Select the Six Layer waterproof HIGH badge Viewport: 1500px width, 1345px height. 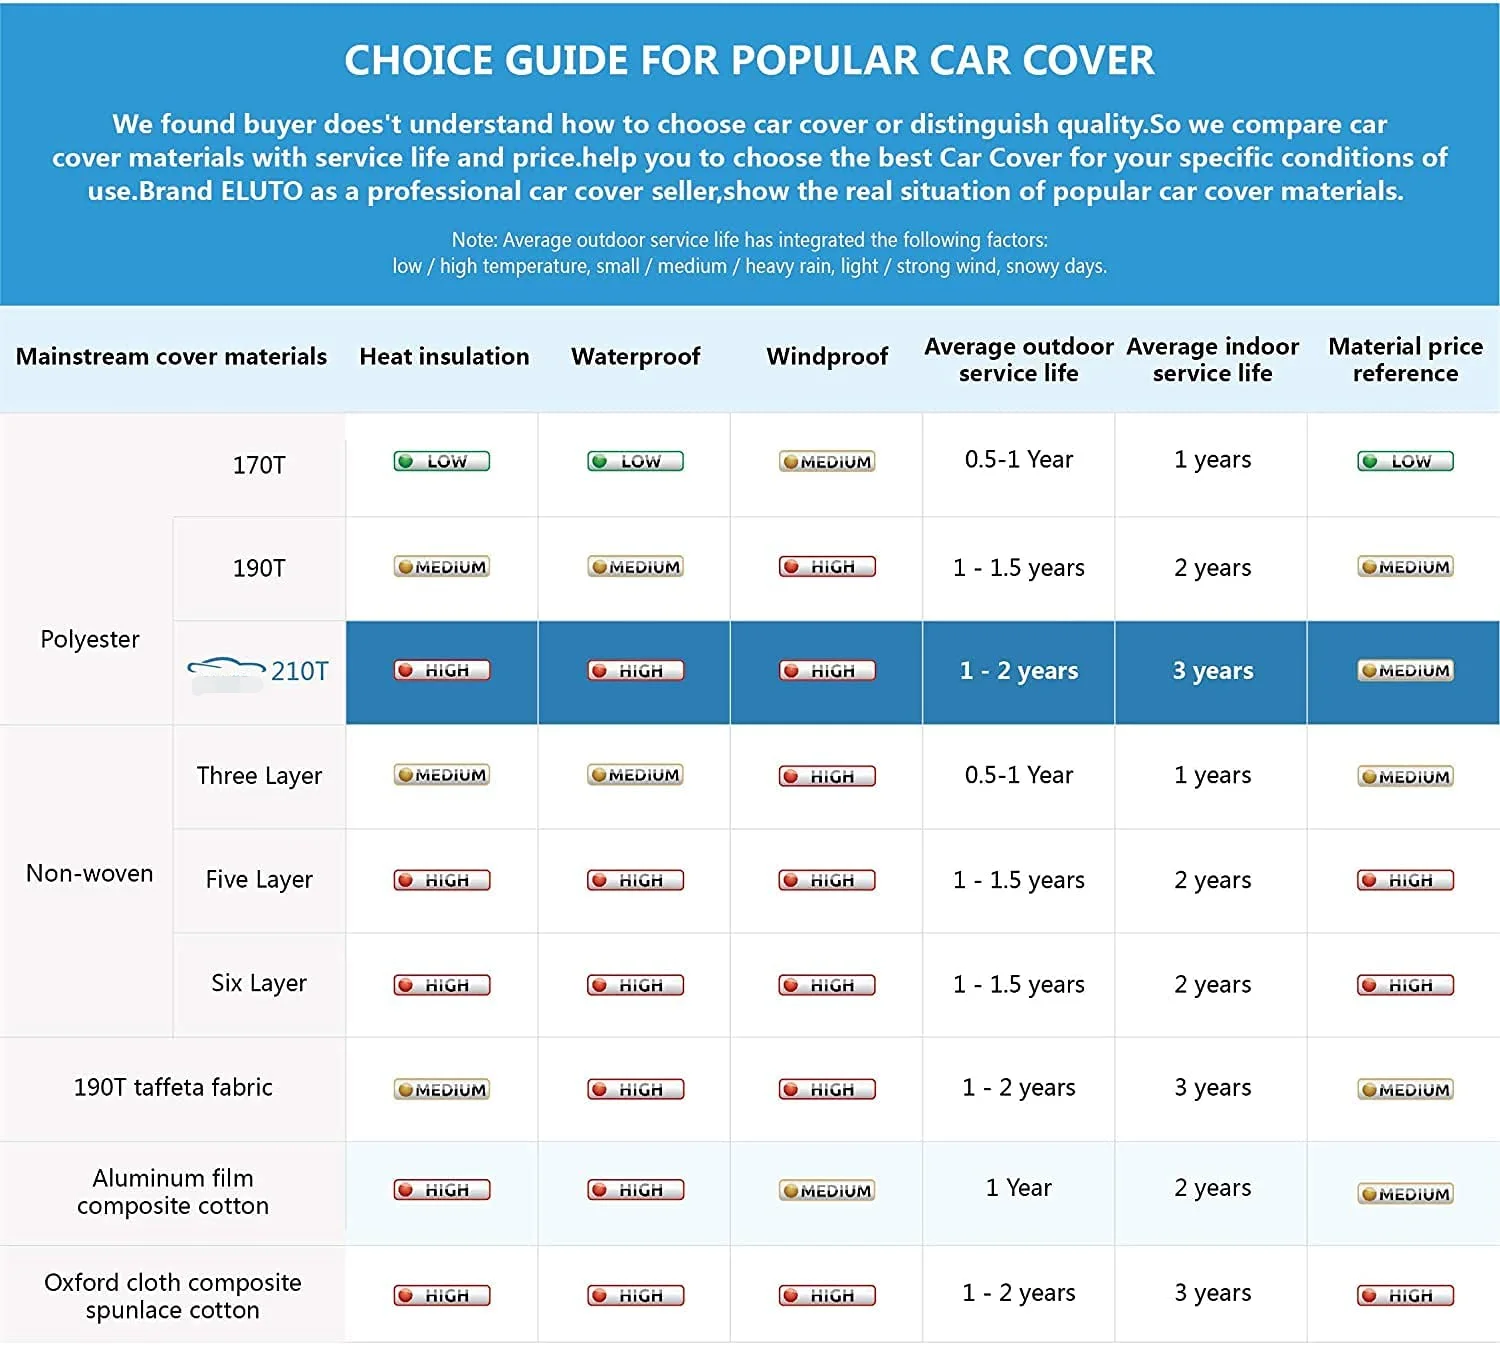coord(636,985)
